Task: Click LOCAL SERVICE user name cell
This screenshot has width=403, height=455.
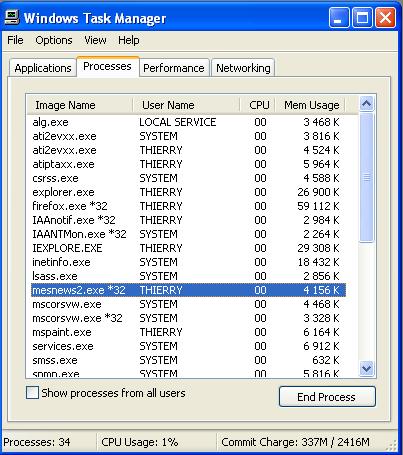Action: point(178,122)
